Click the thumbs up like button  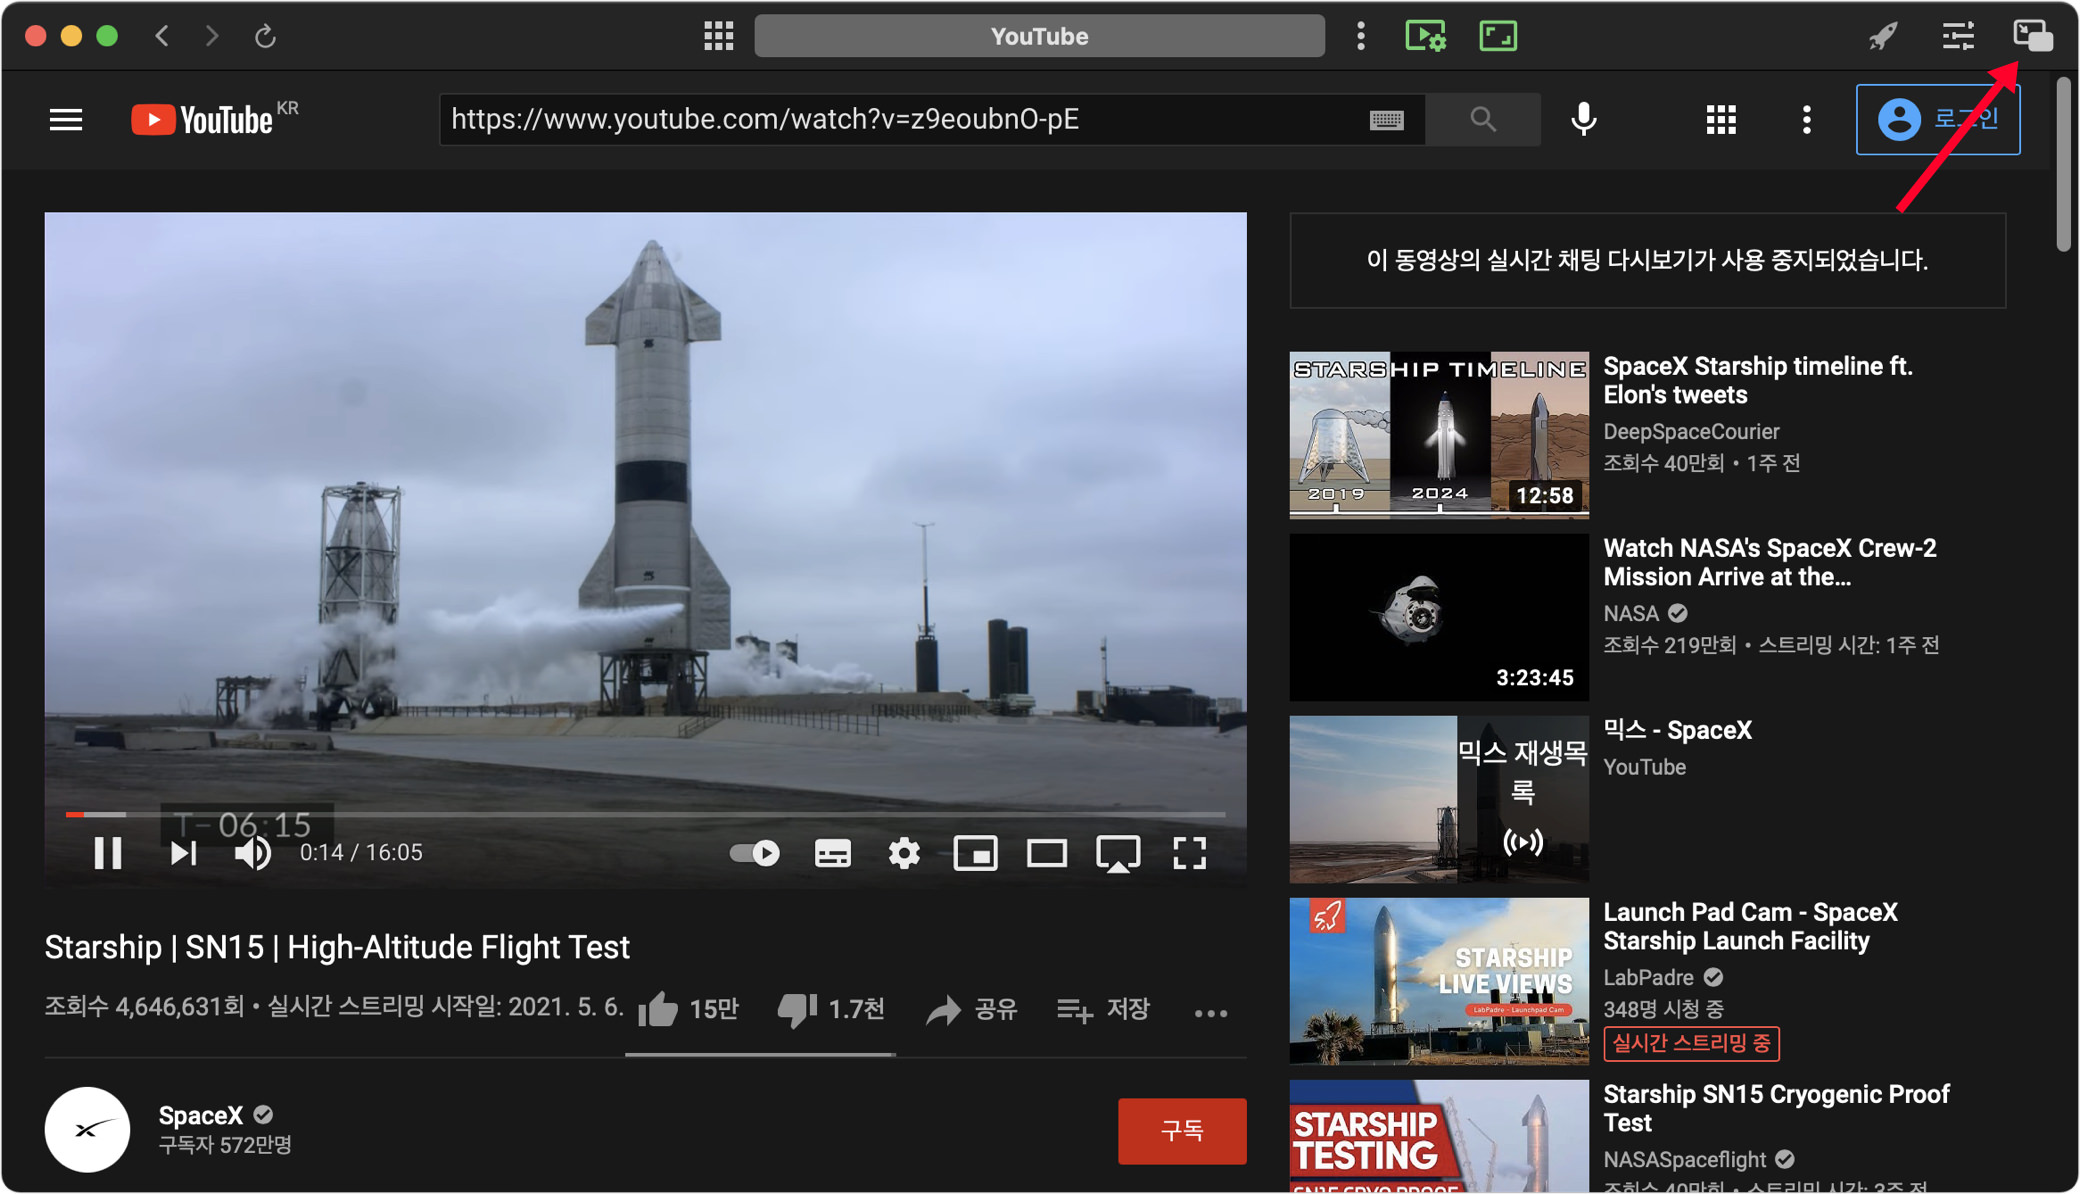coord(660,1010)
